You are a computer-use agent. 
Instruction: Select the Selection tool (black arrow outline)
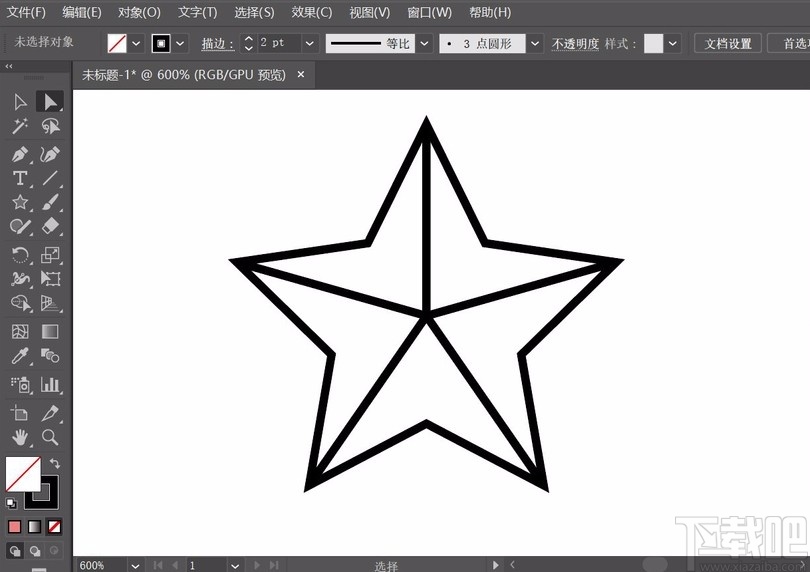[20, 102]
